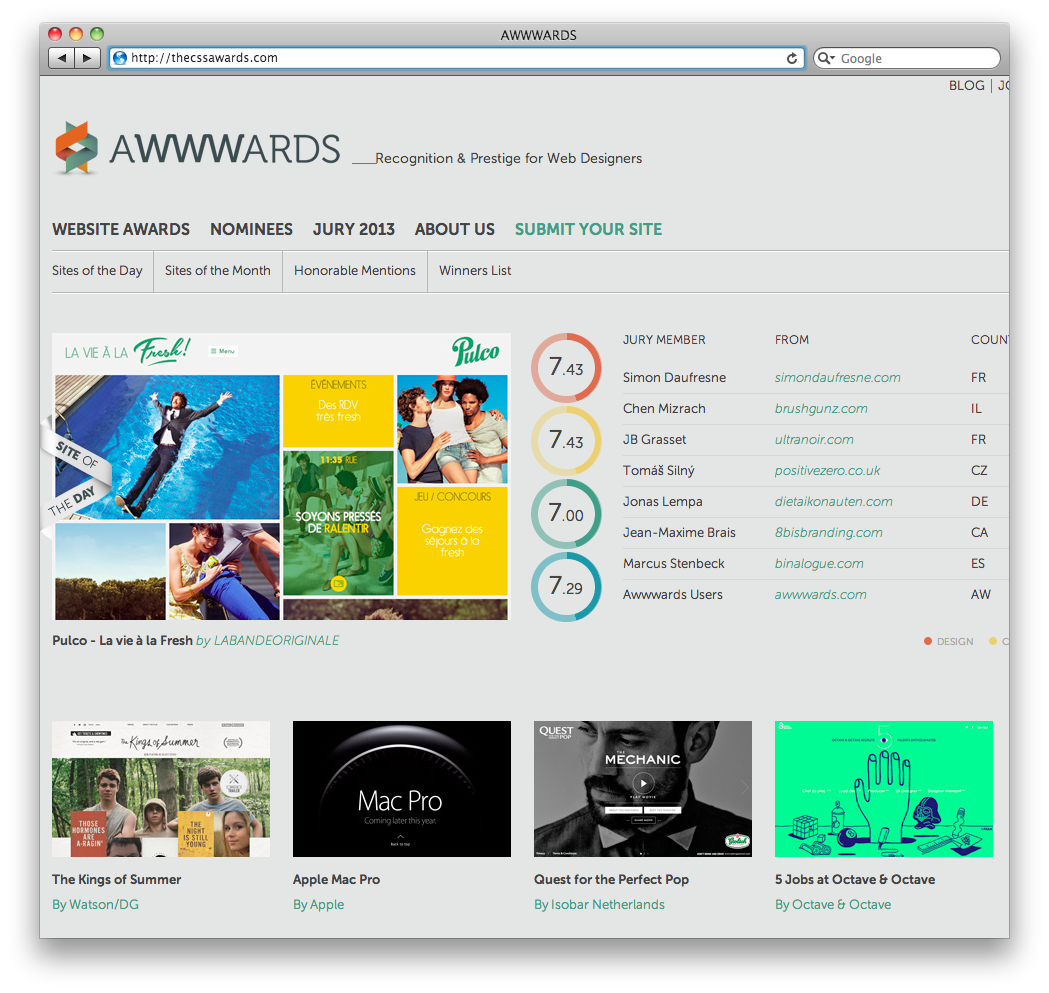Click the Apple Mac Pro title
1049x993 pixels.
tap(337, 879)
